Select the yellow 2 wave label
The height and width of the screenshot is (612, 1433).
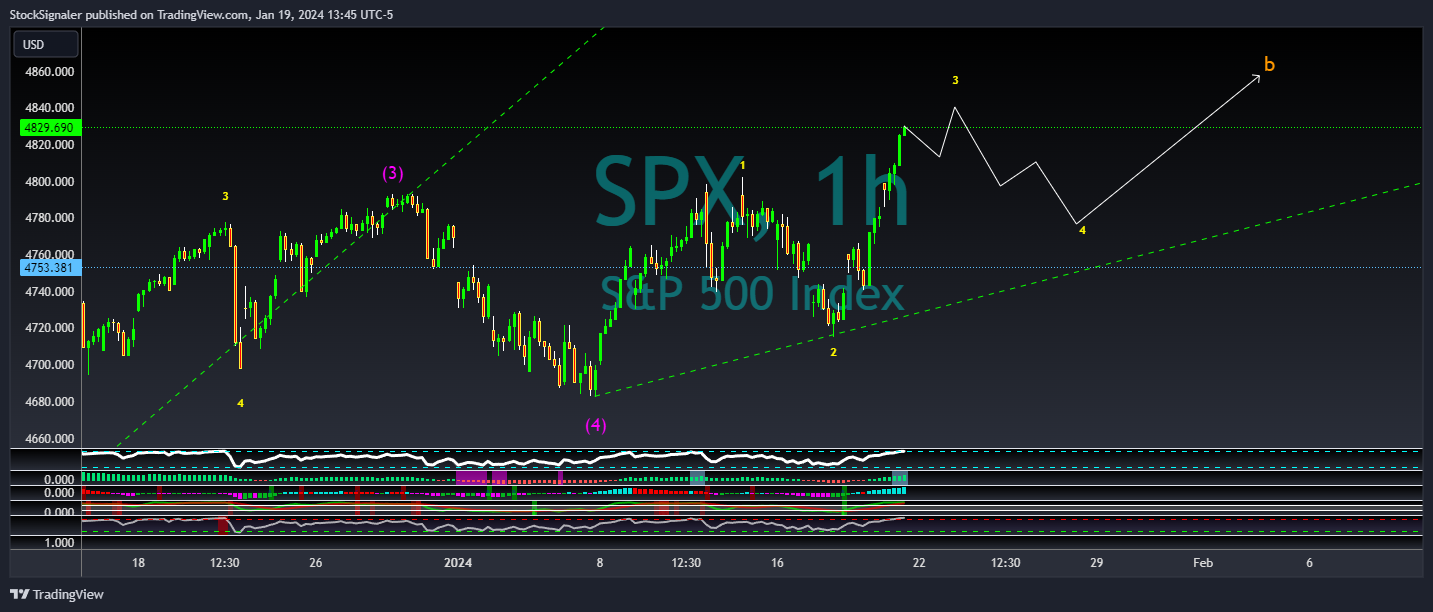click(x=833, y=352)
